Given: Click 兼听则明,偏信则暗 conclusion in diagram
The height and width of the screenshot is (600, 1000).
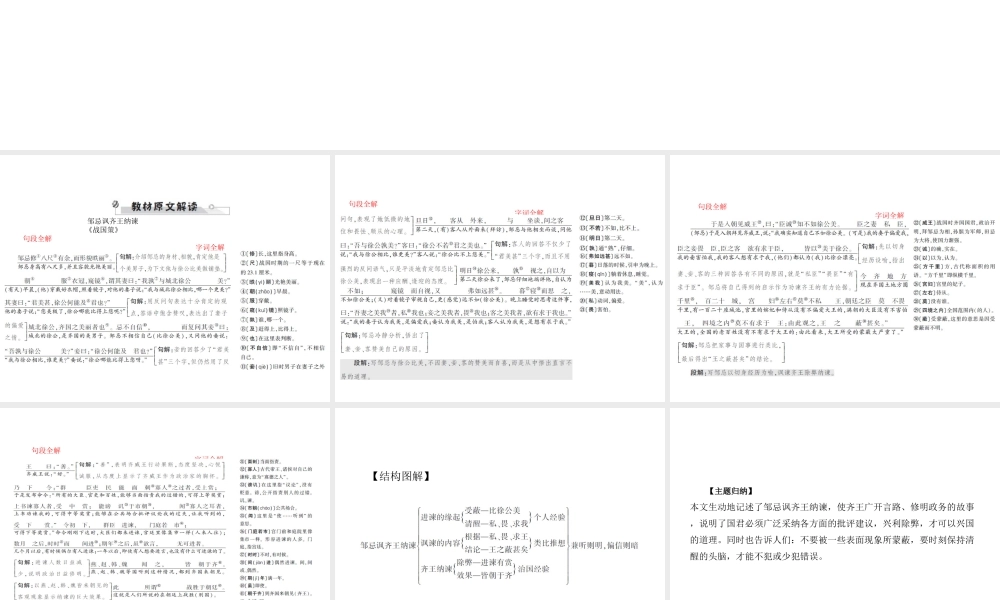Looking at the screenshot, I should pos(605,546).
